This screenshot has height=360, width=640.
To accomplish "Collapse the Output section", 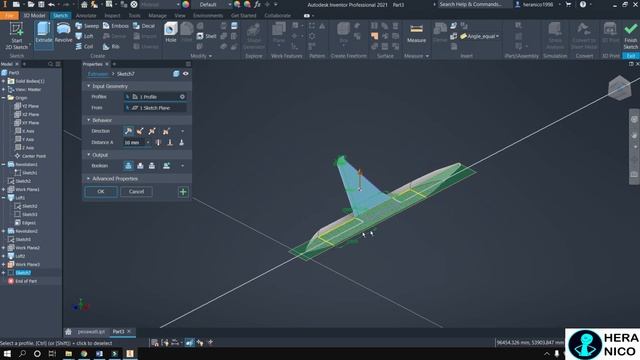I will pos(89,155).
